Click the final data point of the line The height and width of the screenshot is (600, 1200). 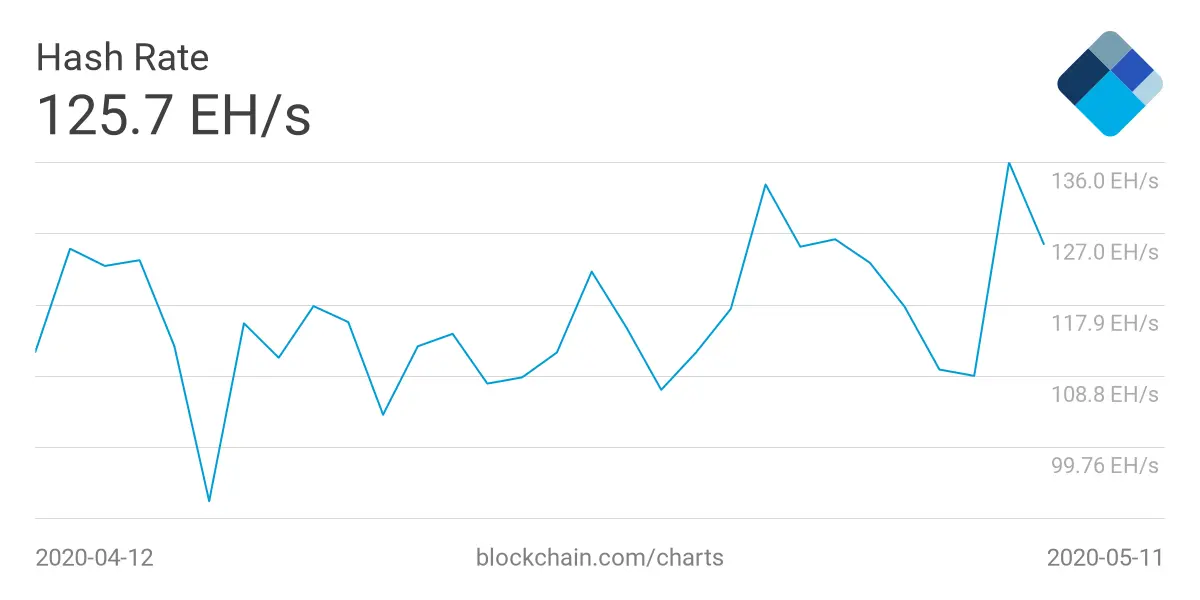point(1043,243)
